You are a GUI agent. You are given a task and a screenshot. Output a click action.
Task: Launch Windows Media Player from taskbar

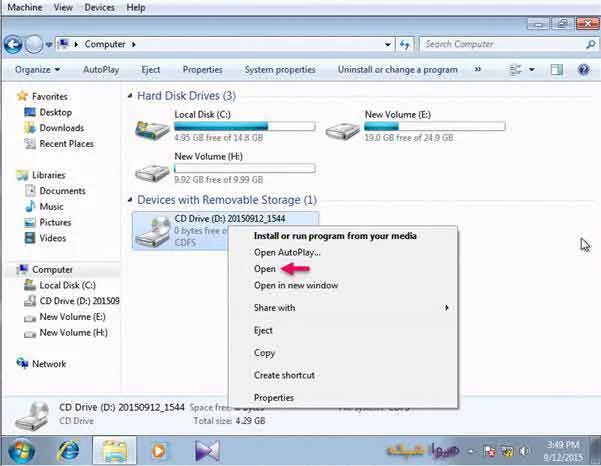pyautogui.click(x=159, y=451)
